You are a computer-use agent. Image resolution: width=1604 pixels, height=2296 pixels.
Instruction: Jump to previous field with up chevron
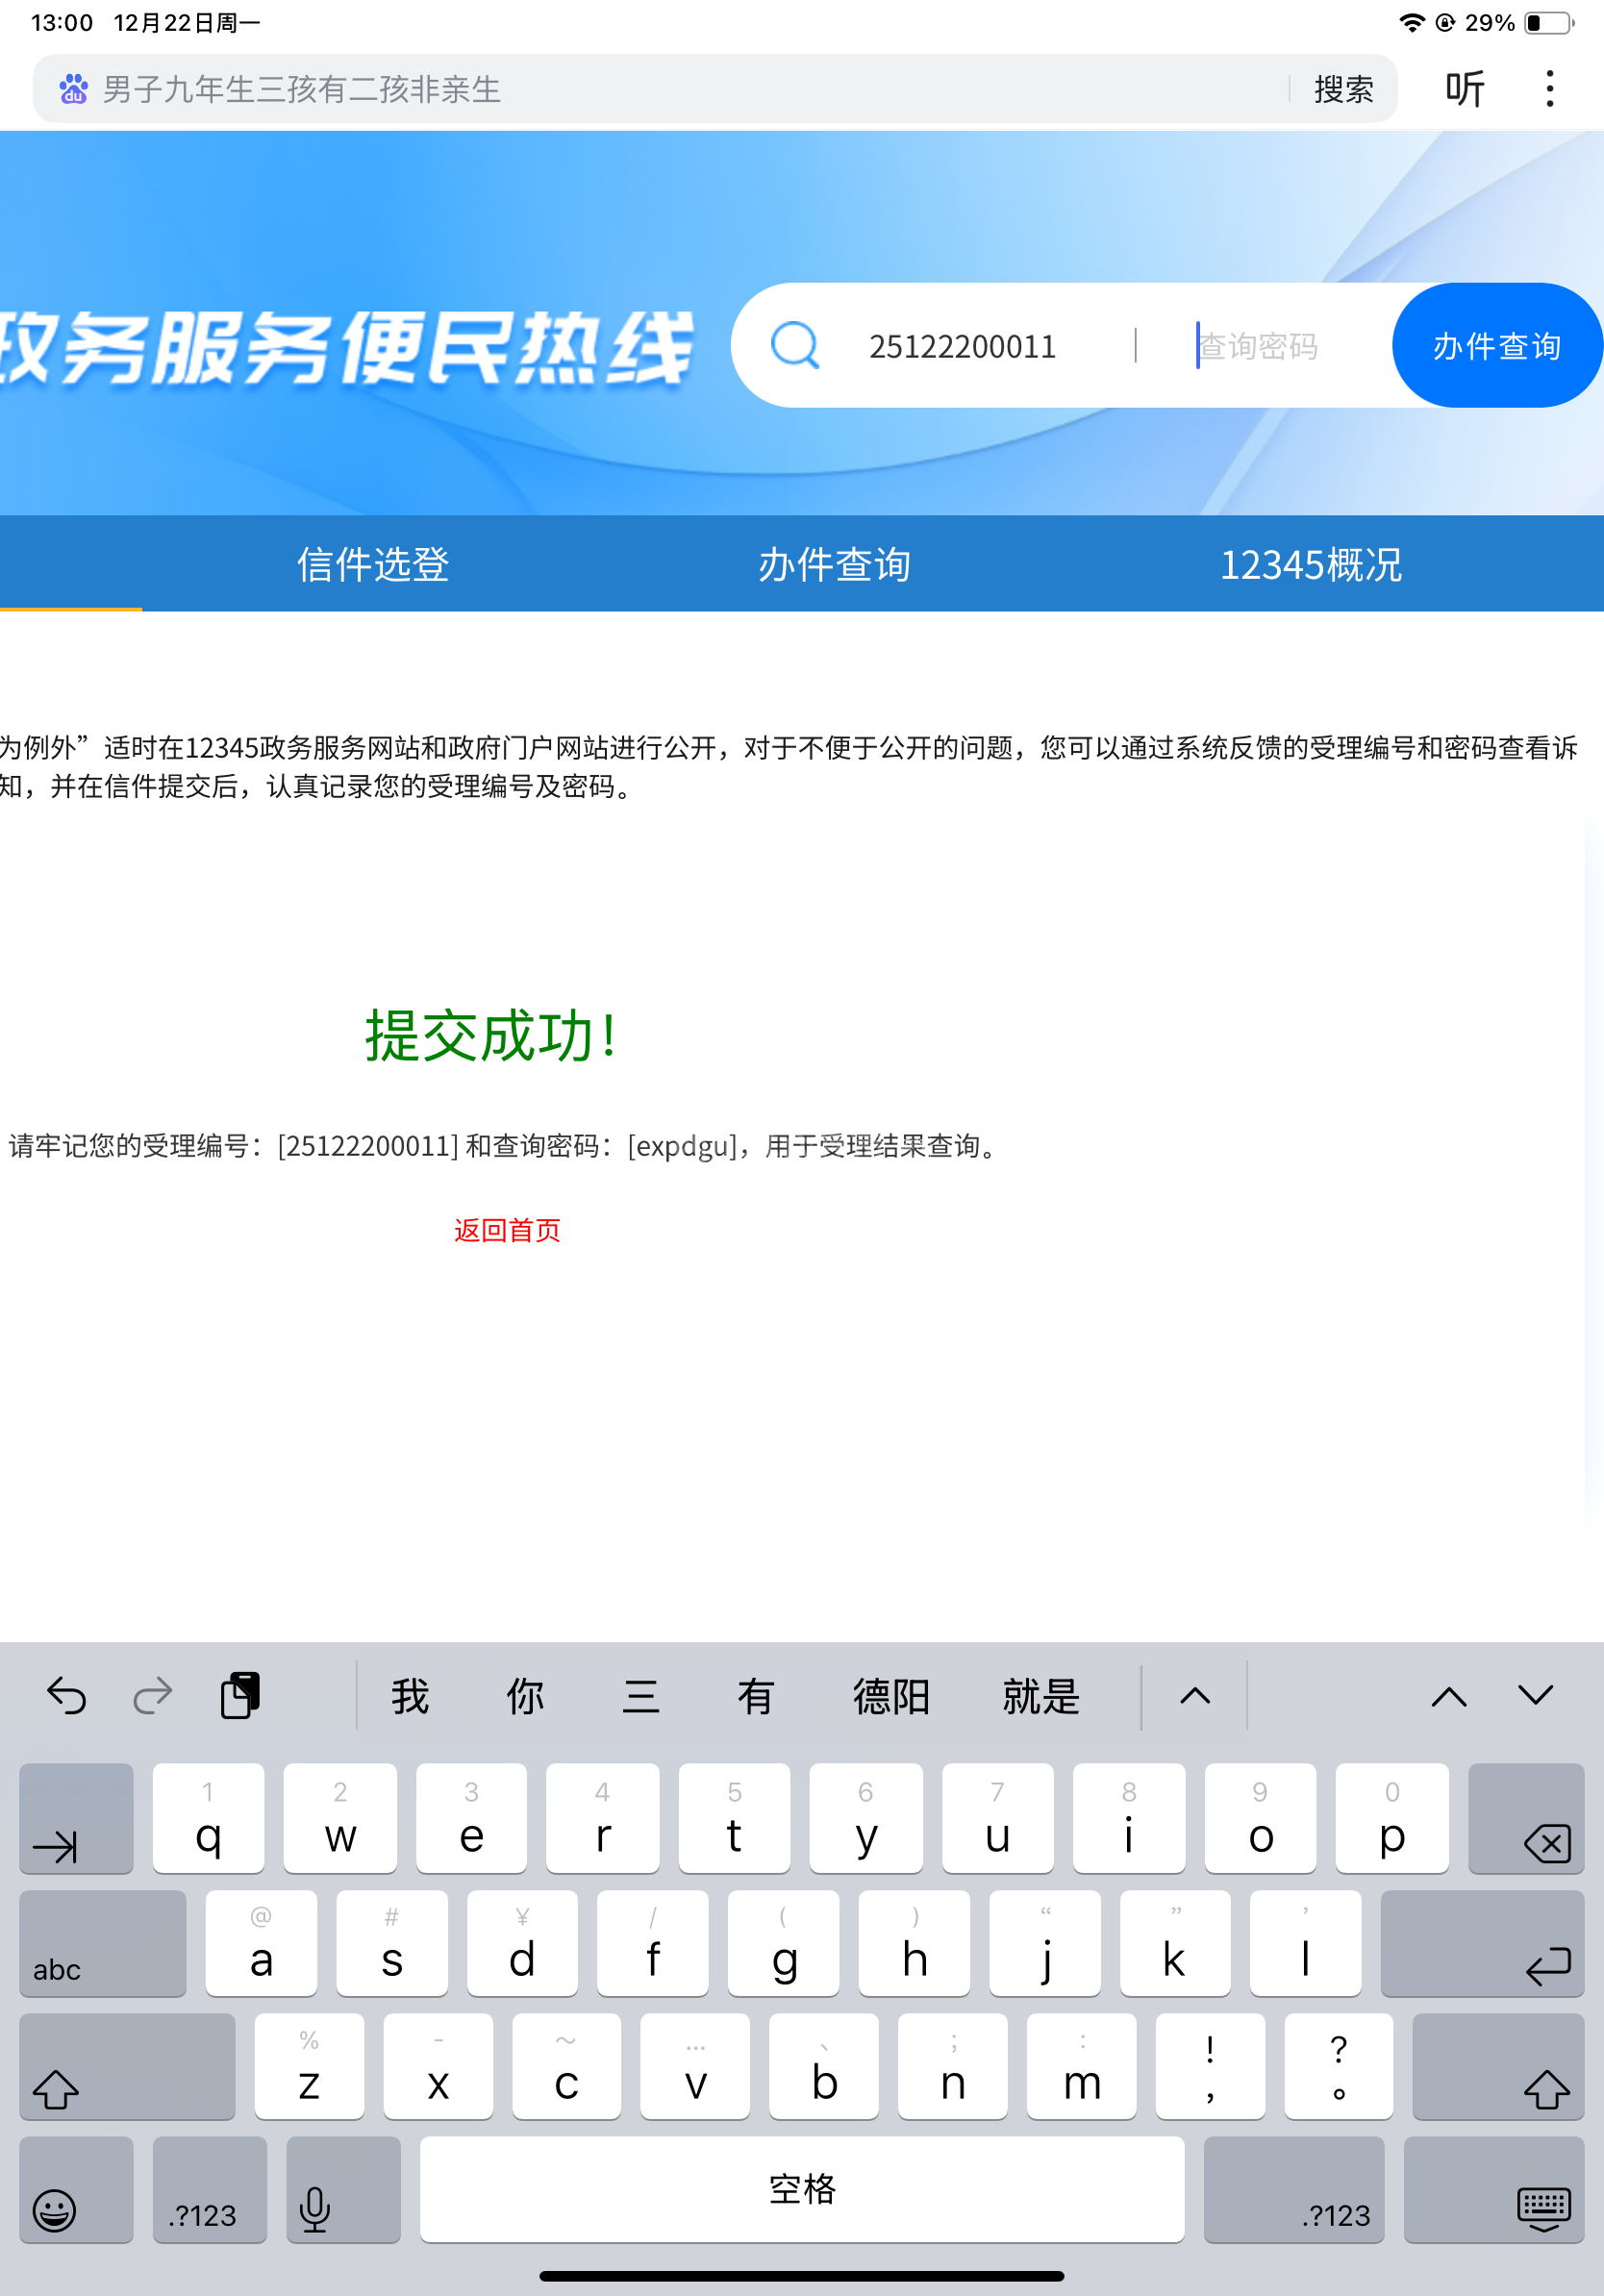[1448, 1695]
